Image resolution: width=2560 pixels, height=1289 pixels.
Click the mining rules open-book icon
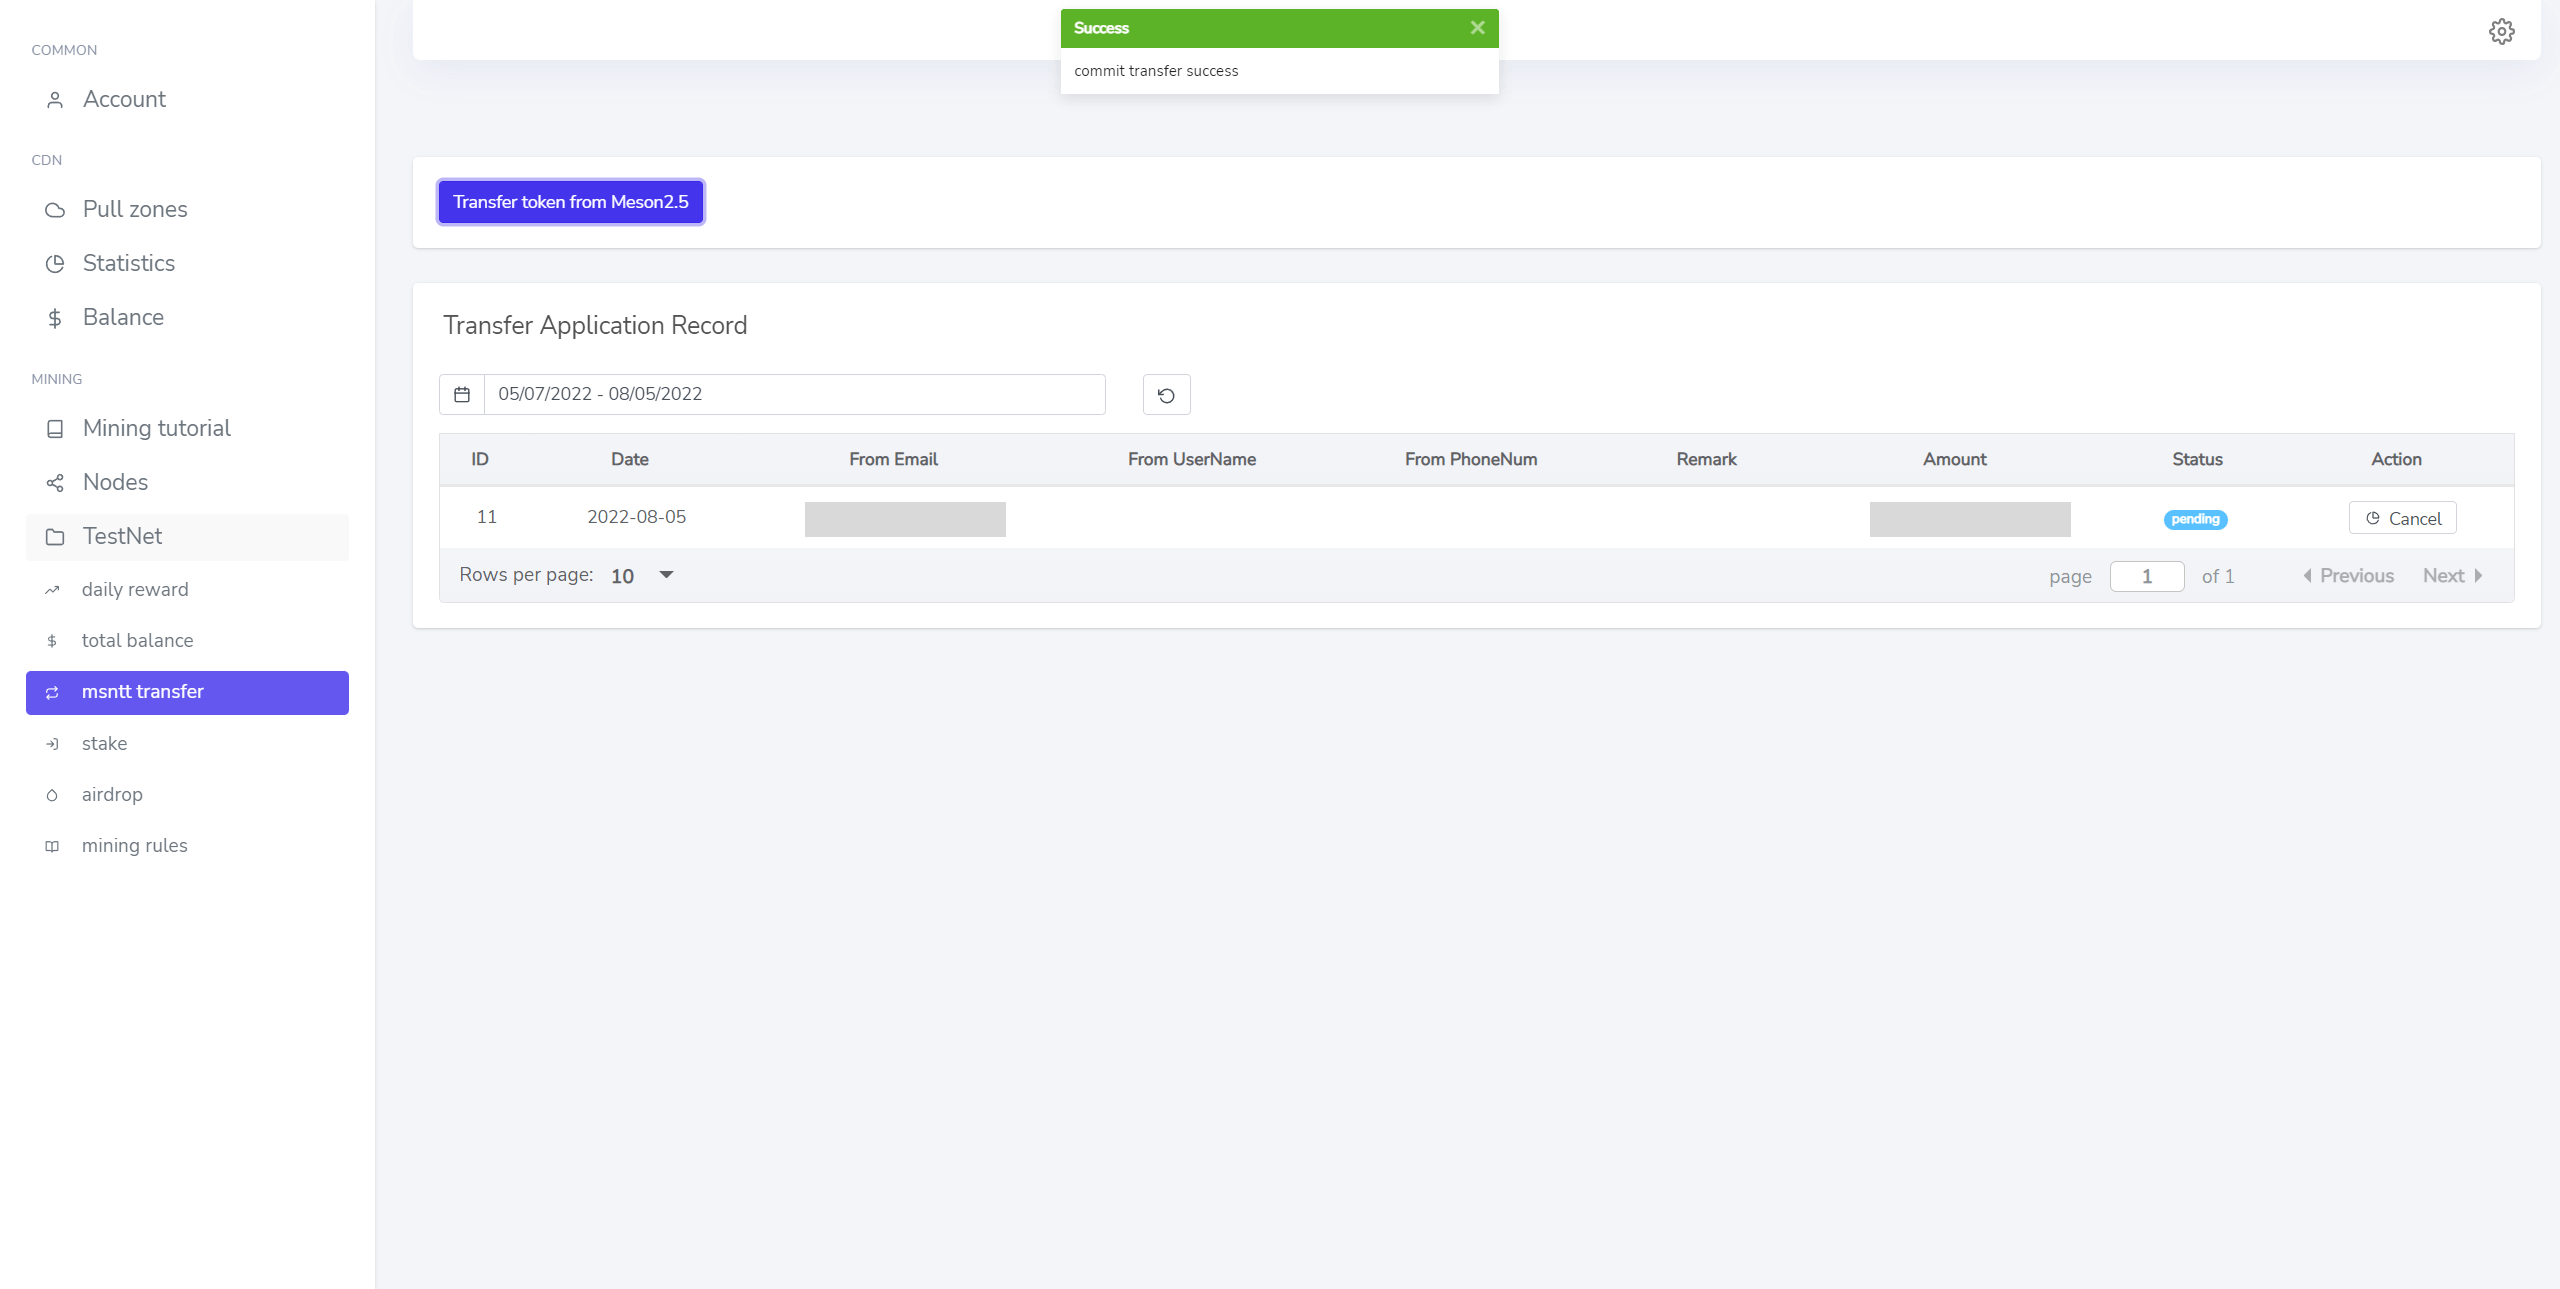pos(52,846)
